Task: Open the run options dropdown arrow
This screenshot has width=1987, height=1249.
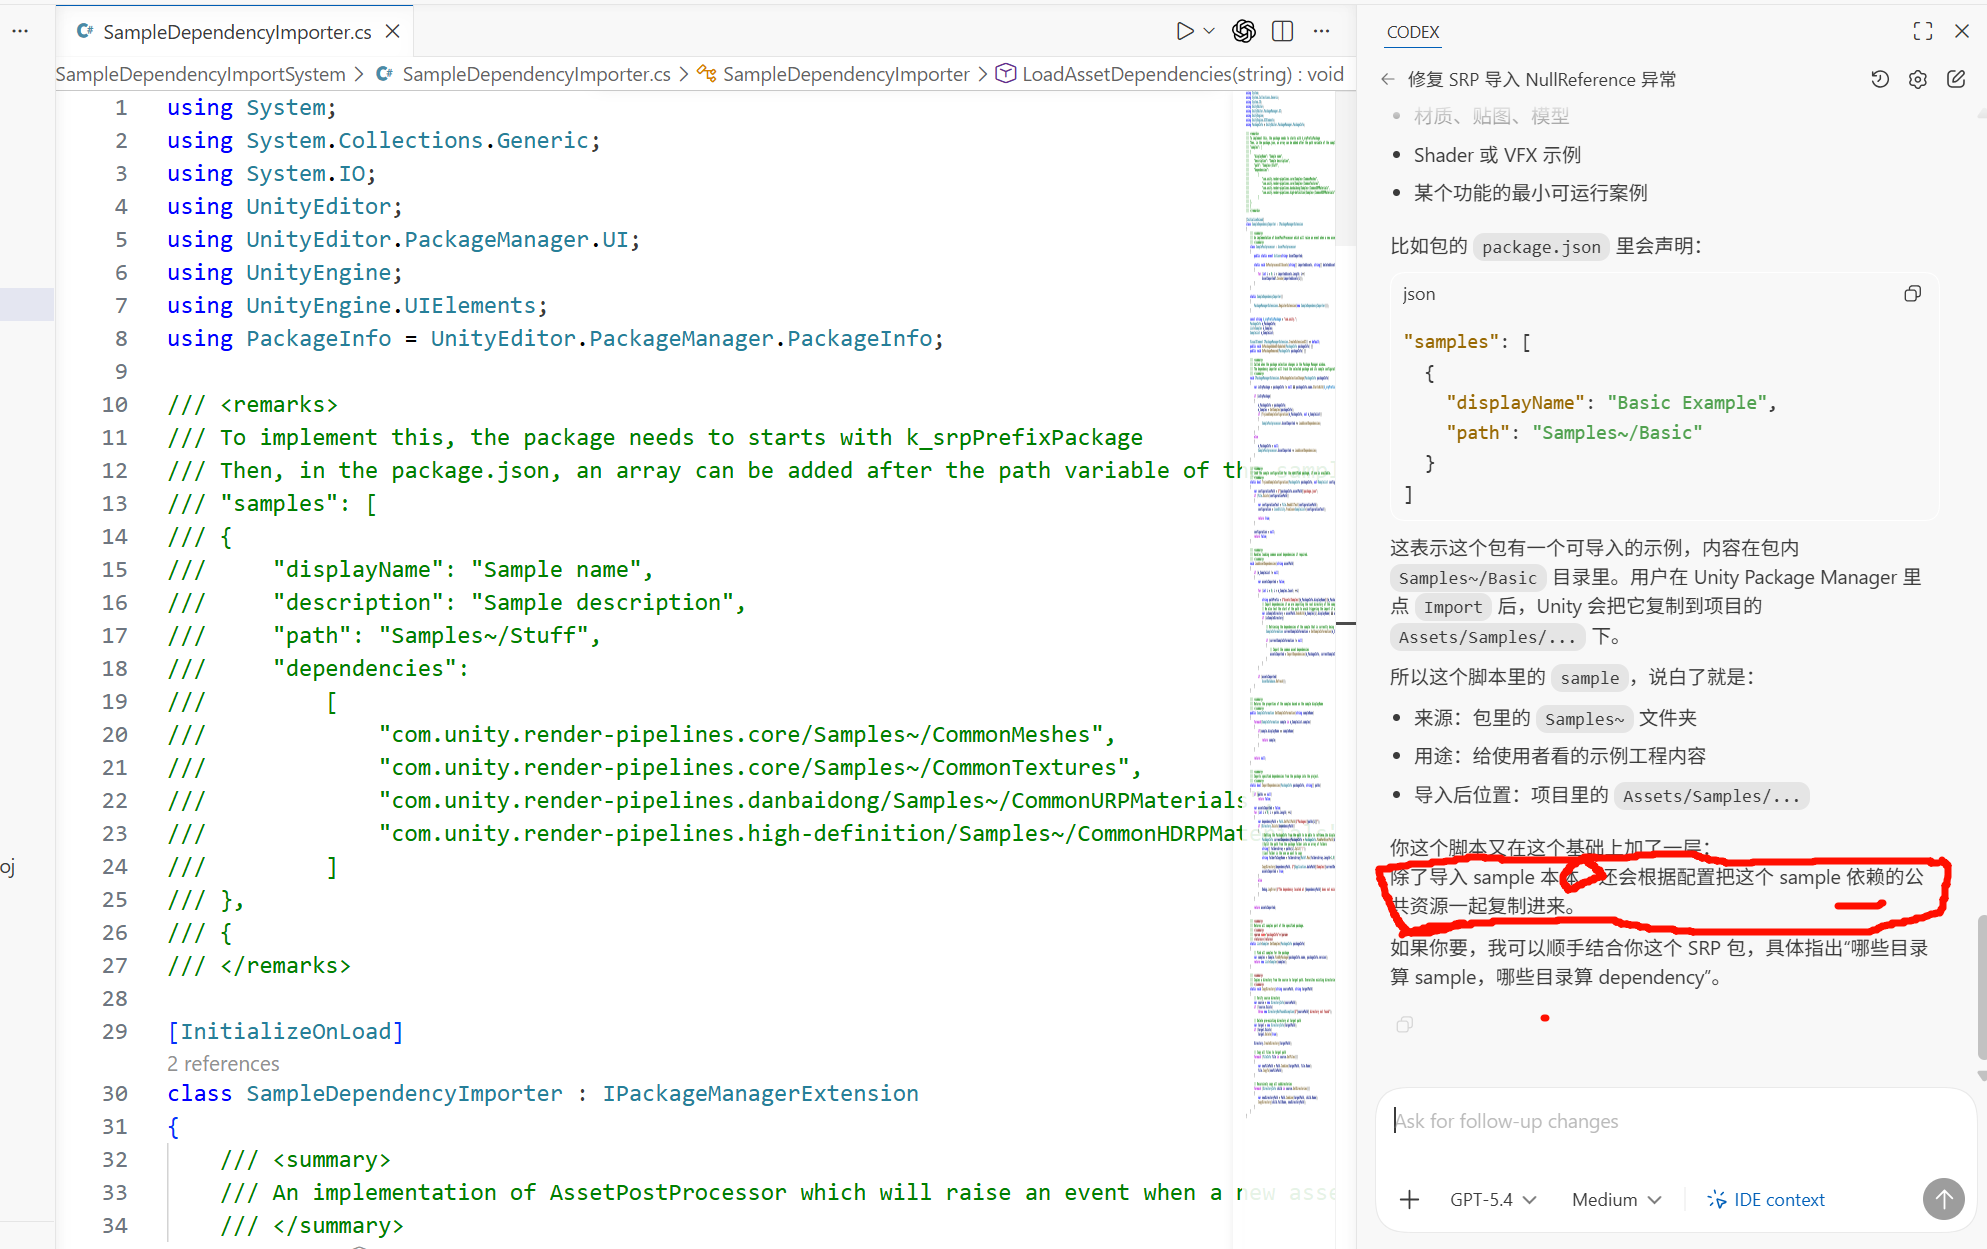Action: [1209, 31]
